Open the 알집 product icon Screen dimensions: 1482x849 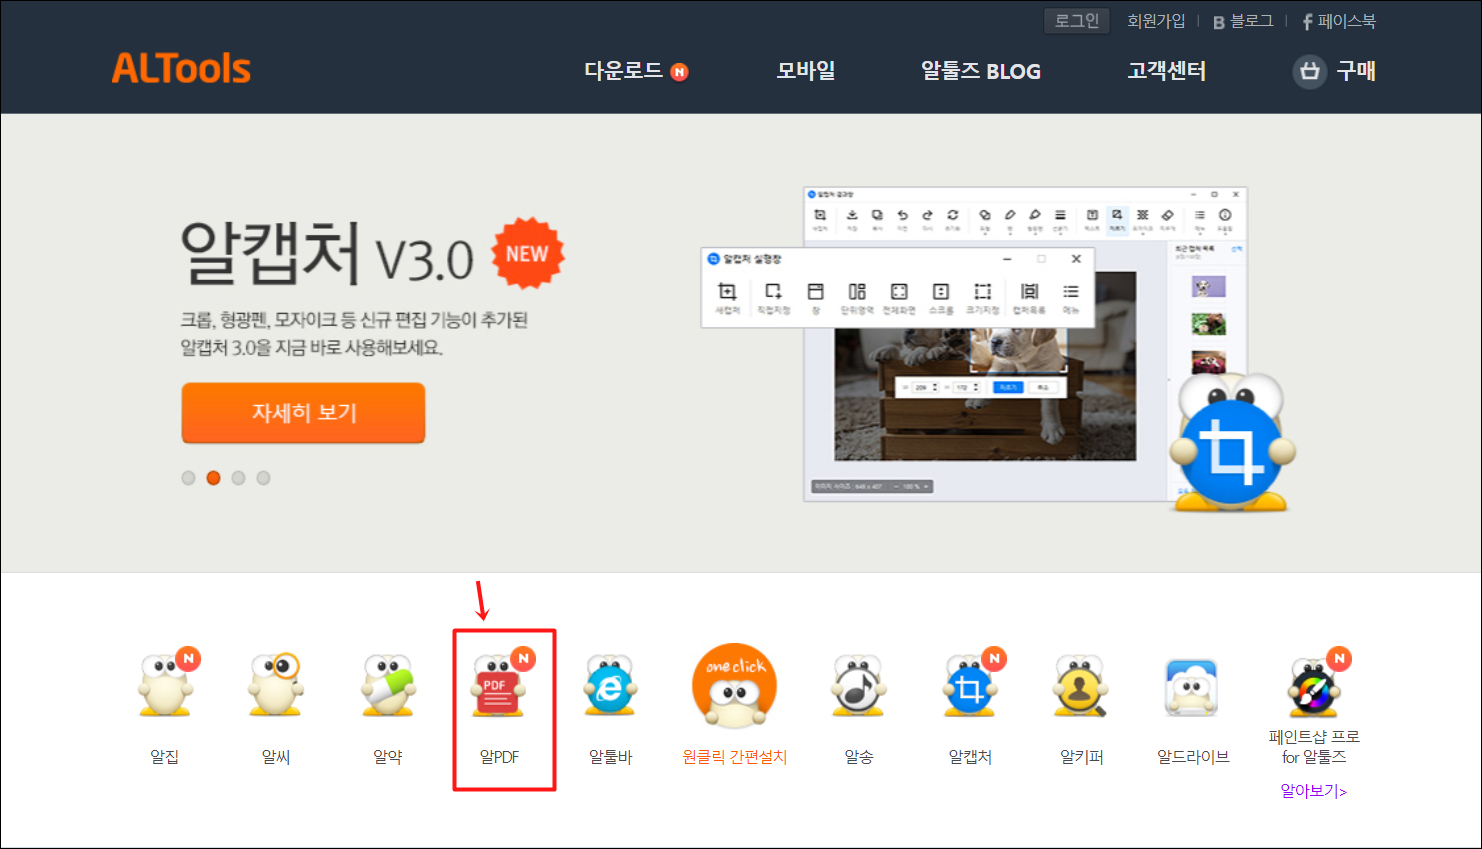(x=166, y=684)
